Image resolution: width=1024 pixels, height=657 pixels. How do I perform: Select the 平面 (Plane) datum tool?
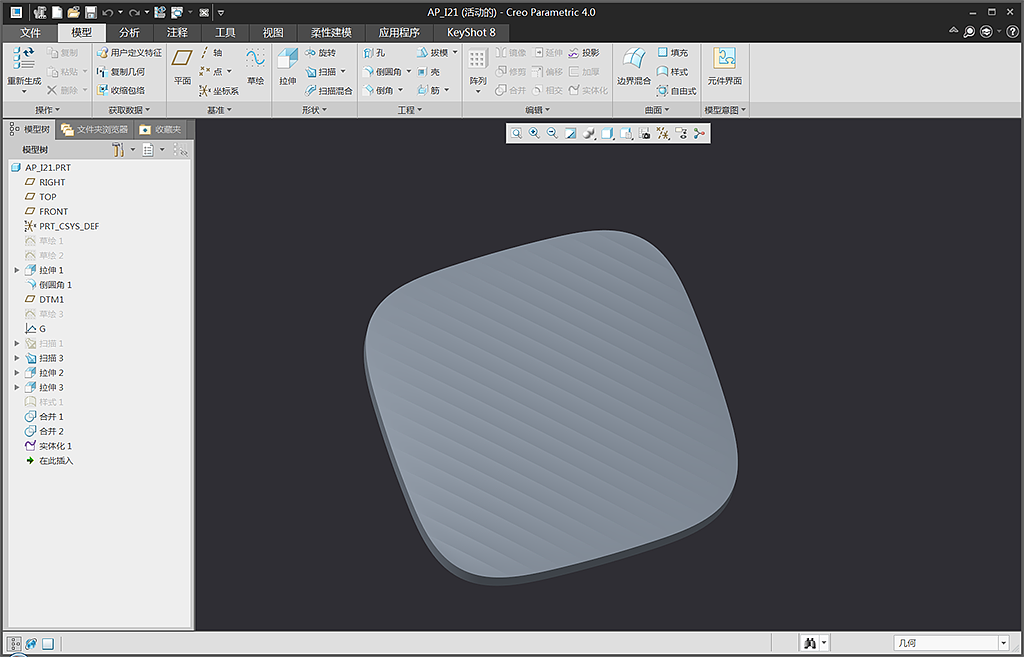coord(182,66)
